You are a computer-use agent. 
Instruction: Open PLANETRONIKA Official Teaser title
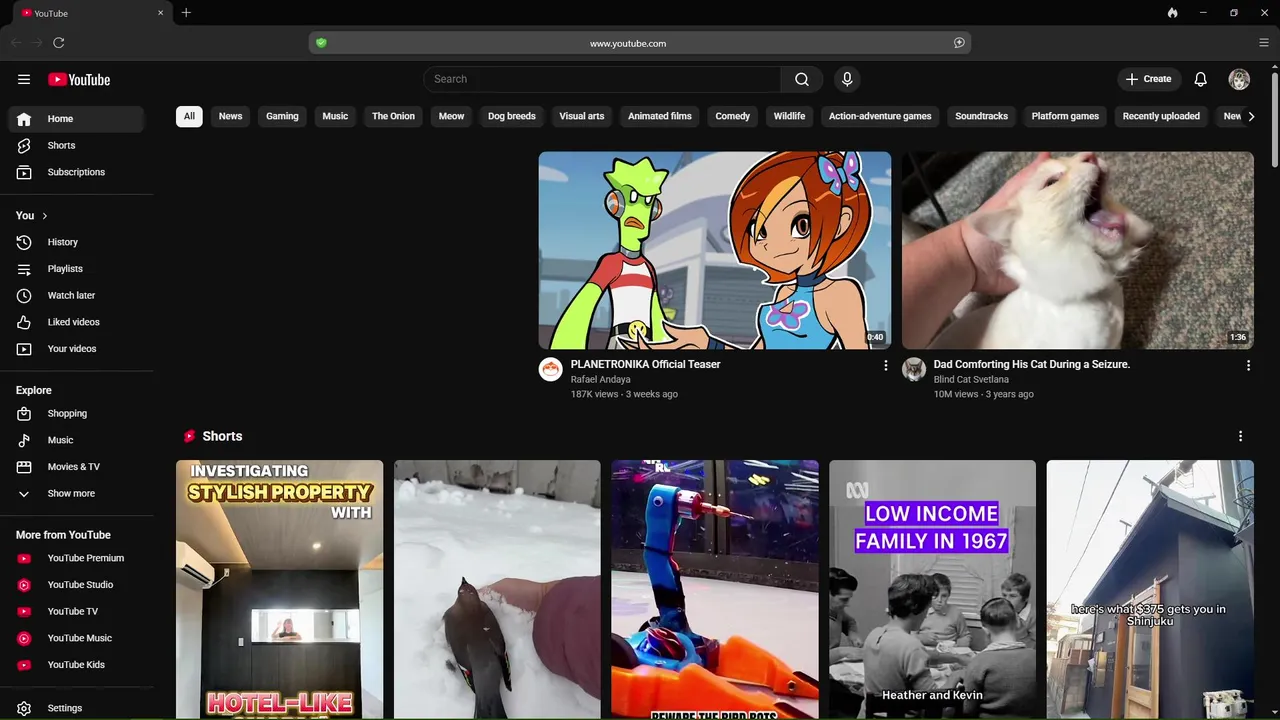(645, 365)
